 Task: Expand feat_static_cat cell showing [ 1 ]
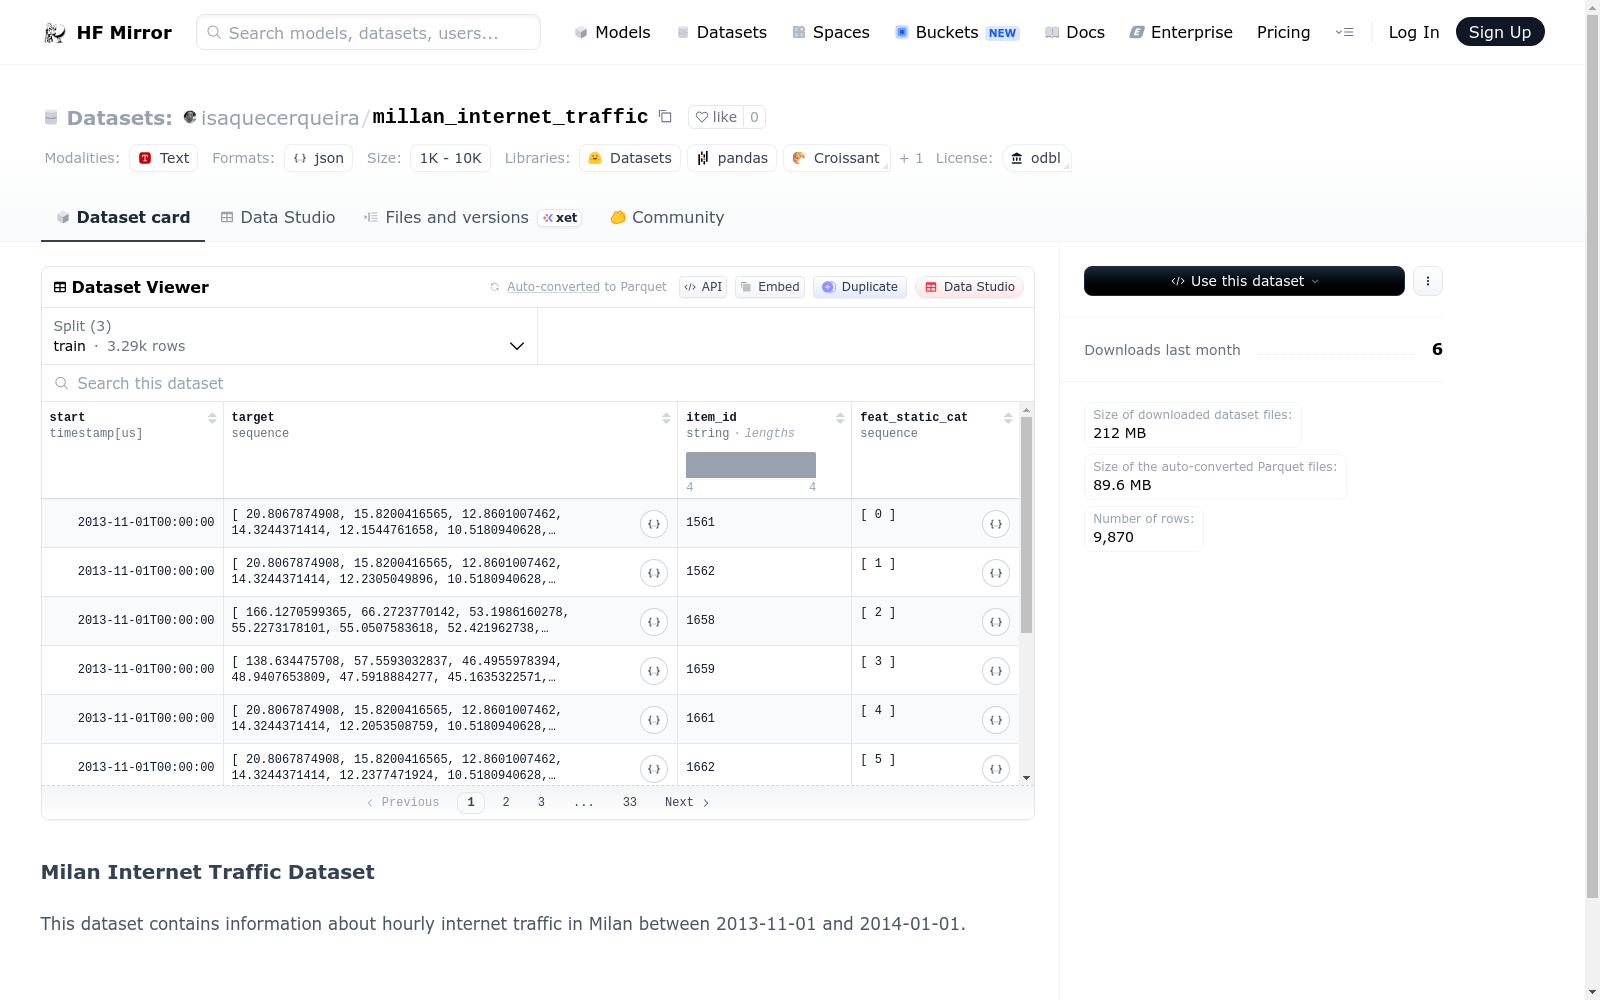[996, 573]
